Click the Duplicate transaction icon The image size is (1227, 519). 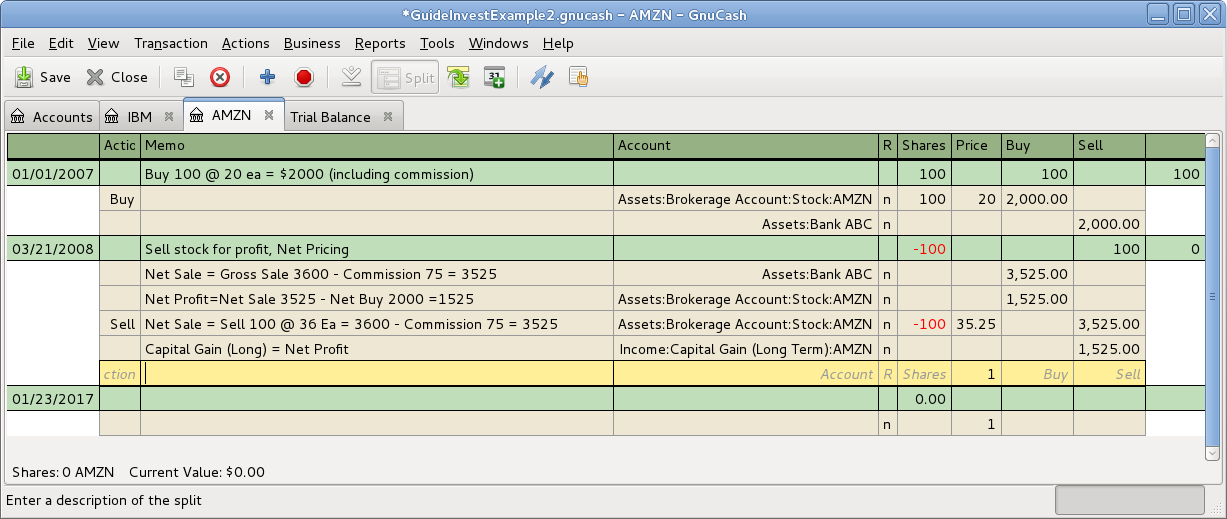pyautogui.click(x=183, y=77)
